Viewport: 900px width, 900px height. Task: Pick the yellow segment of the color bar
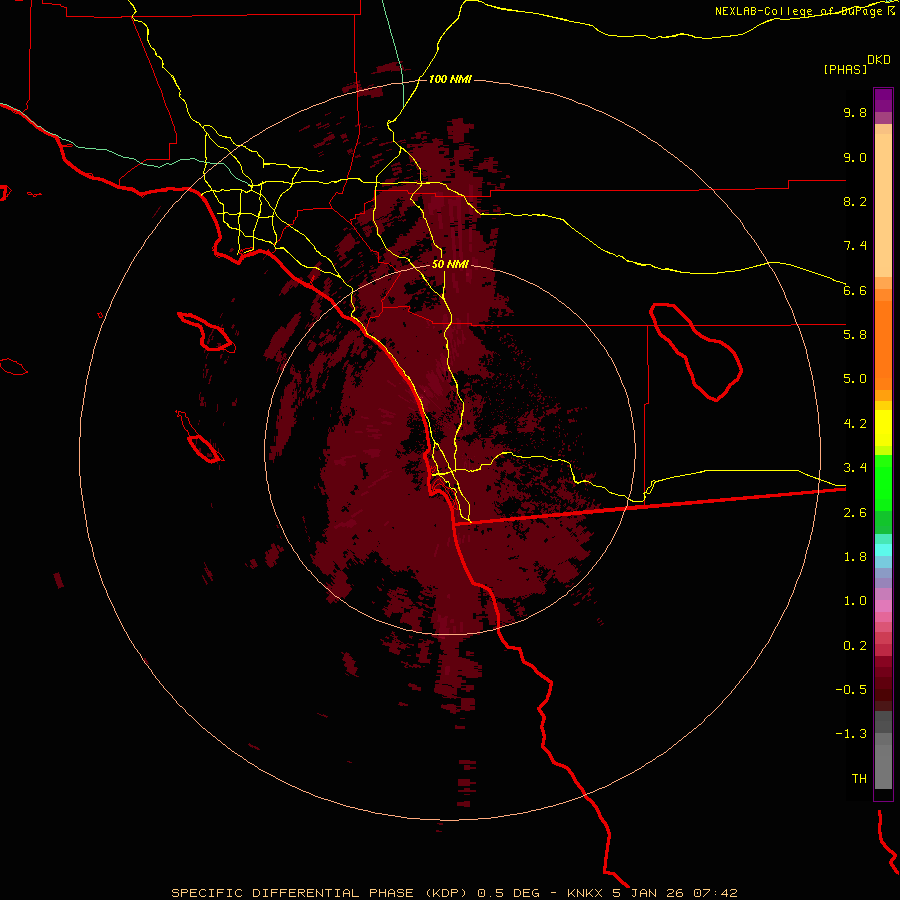point(883,428)
